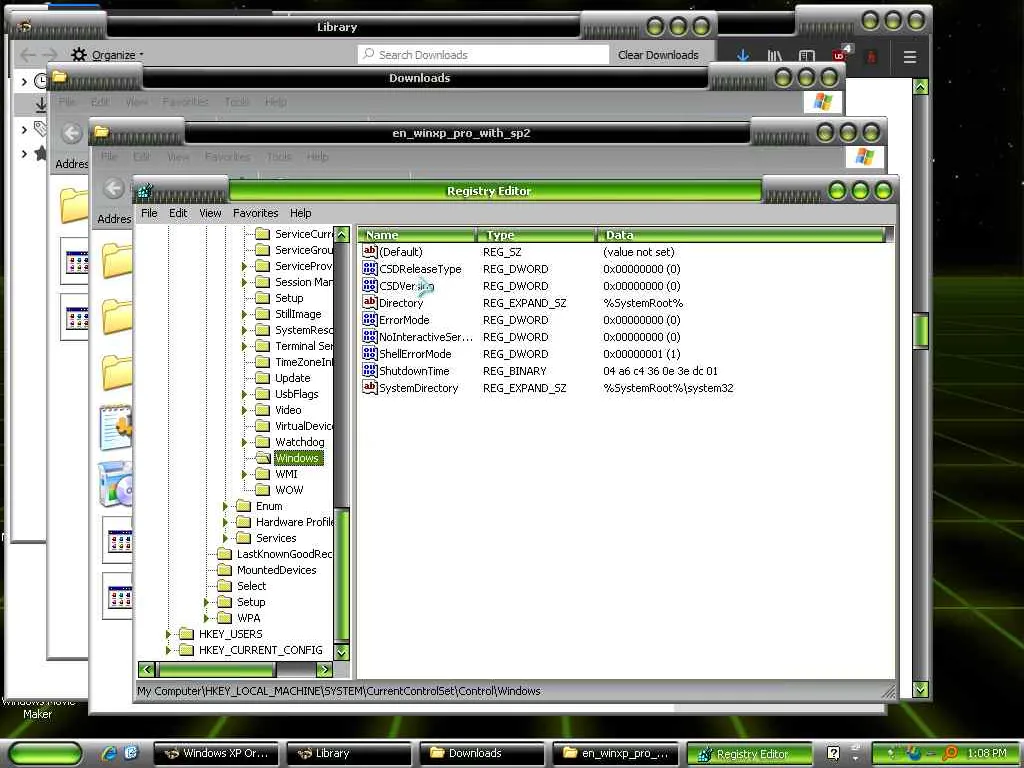Switch to Windows XP Or... taskbar button
Screen dimensions: 1024x768
216,753
